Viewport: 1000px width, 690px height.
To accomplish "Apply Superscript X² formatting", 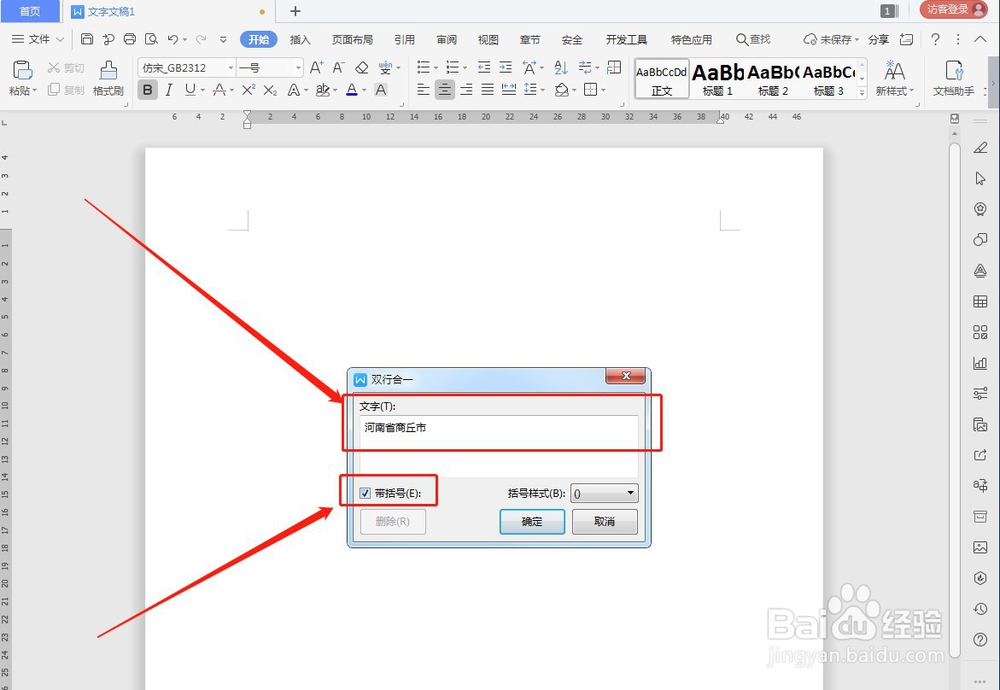I will (248, 90).
